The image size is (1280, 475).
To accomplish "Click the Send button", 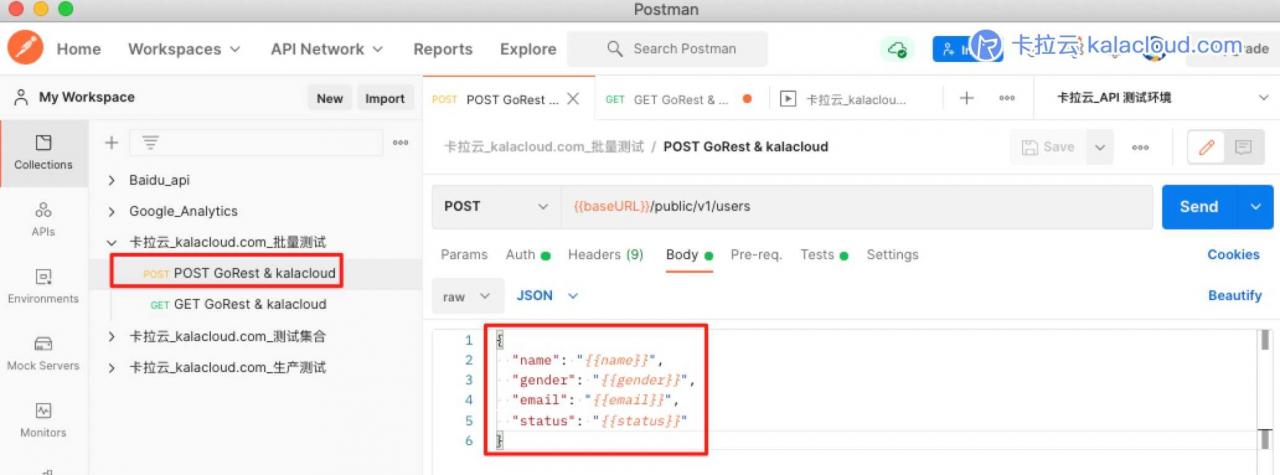I will click(1199, 207).
